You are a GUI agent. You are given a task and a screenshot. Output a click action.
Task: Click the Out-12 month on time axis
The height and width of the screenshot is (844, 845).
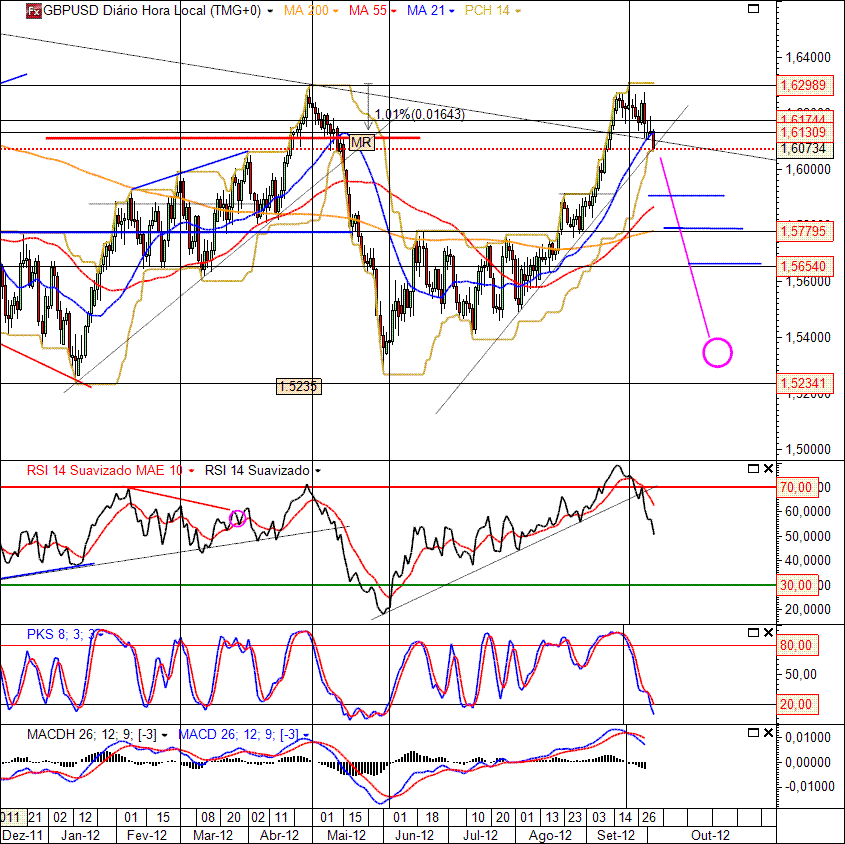pos(710,835)
